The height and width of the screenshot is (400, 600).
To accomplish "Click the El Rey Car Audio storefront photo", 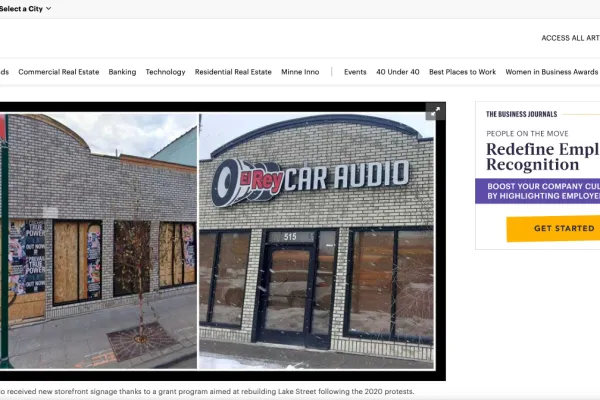I will (317, 241).
